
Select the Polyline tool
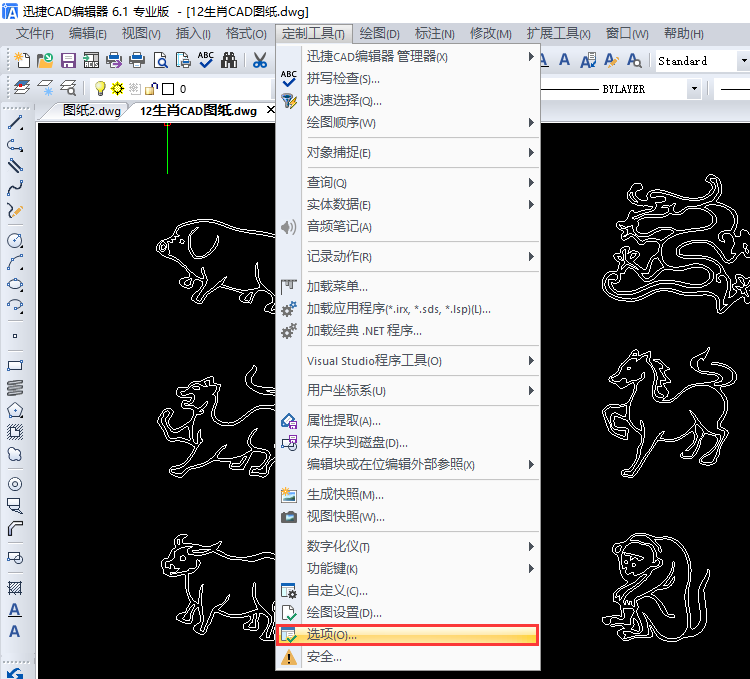coord(15,145)
